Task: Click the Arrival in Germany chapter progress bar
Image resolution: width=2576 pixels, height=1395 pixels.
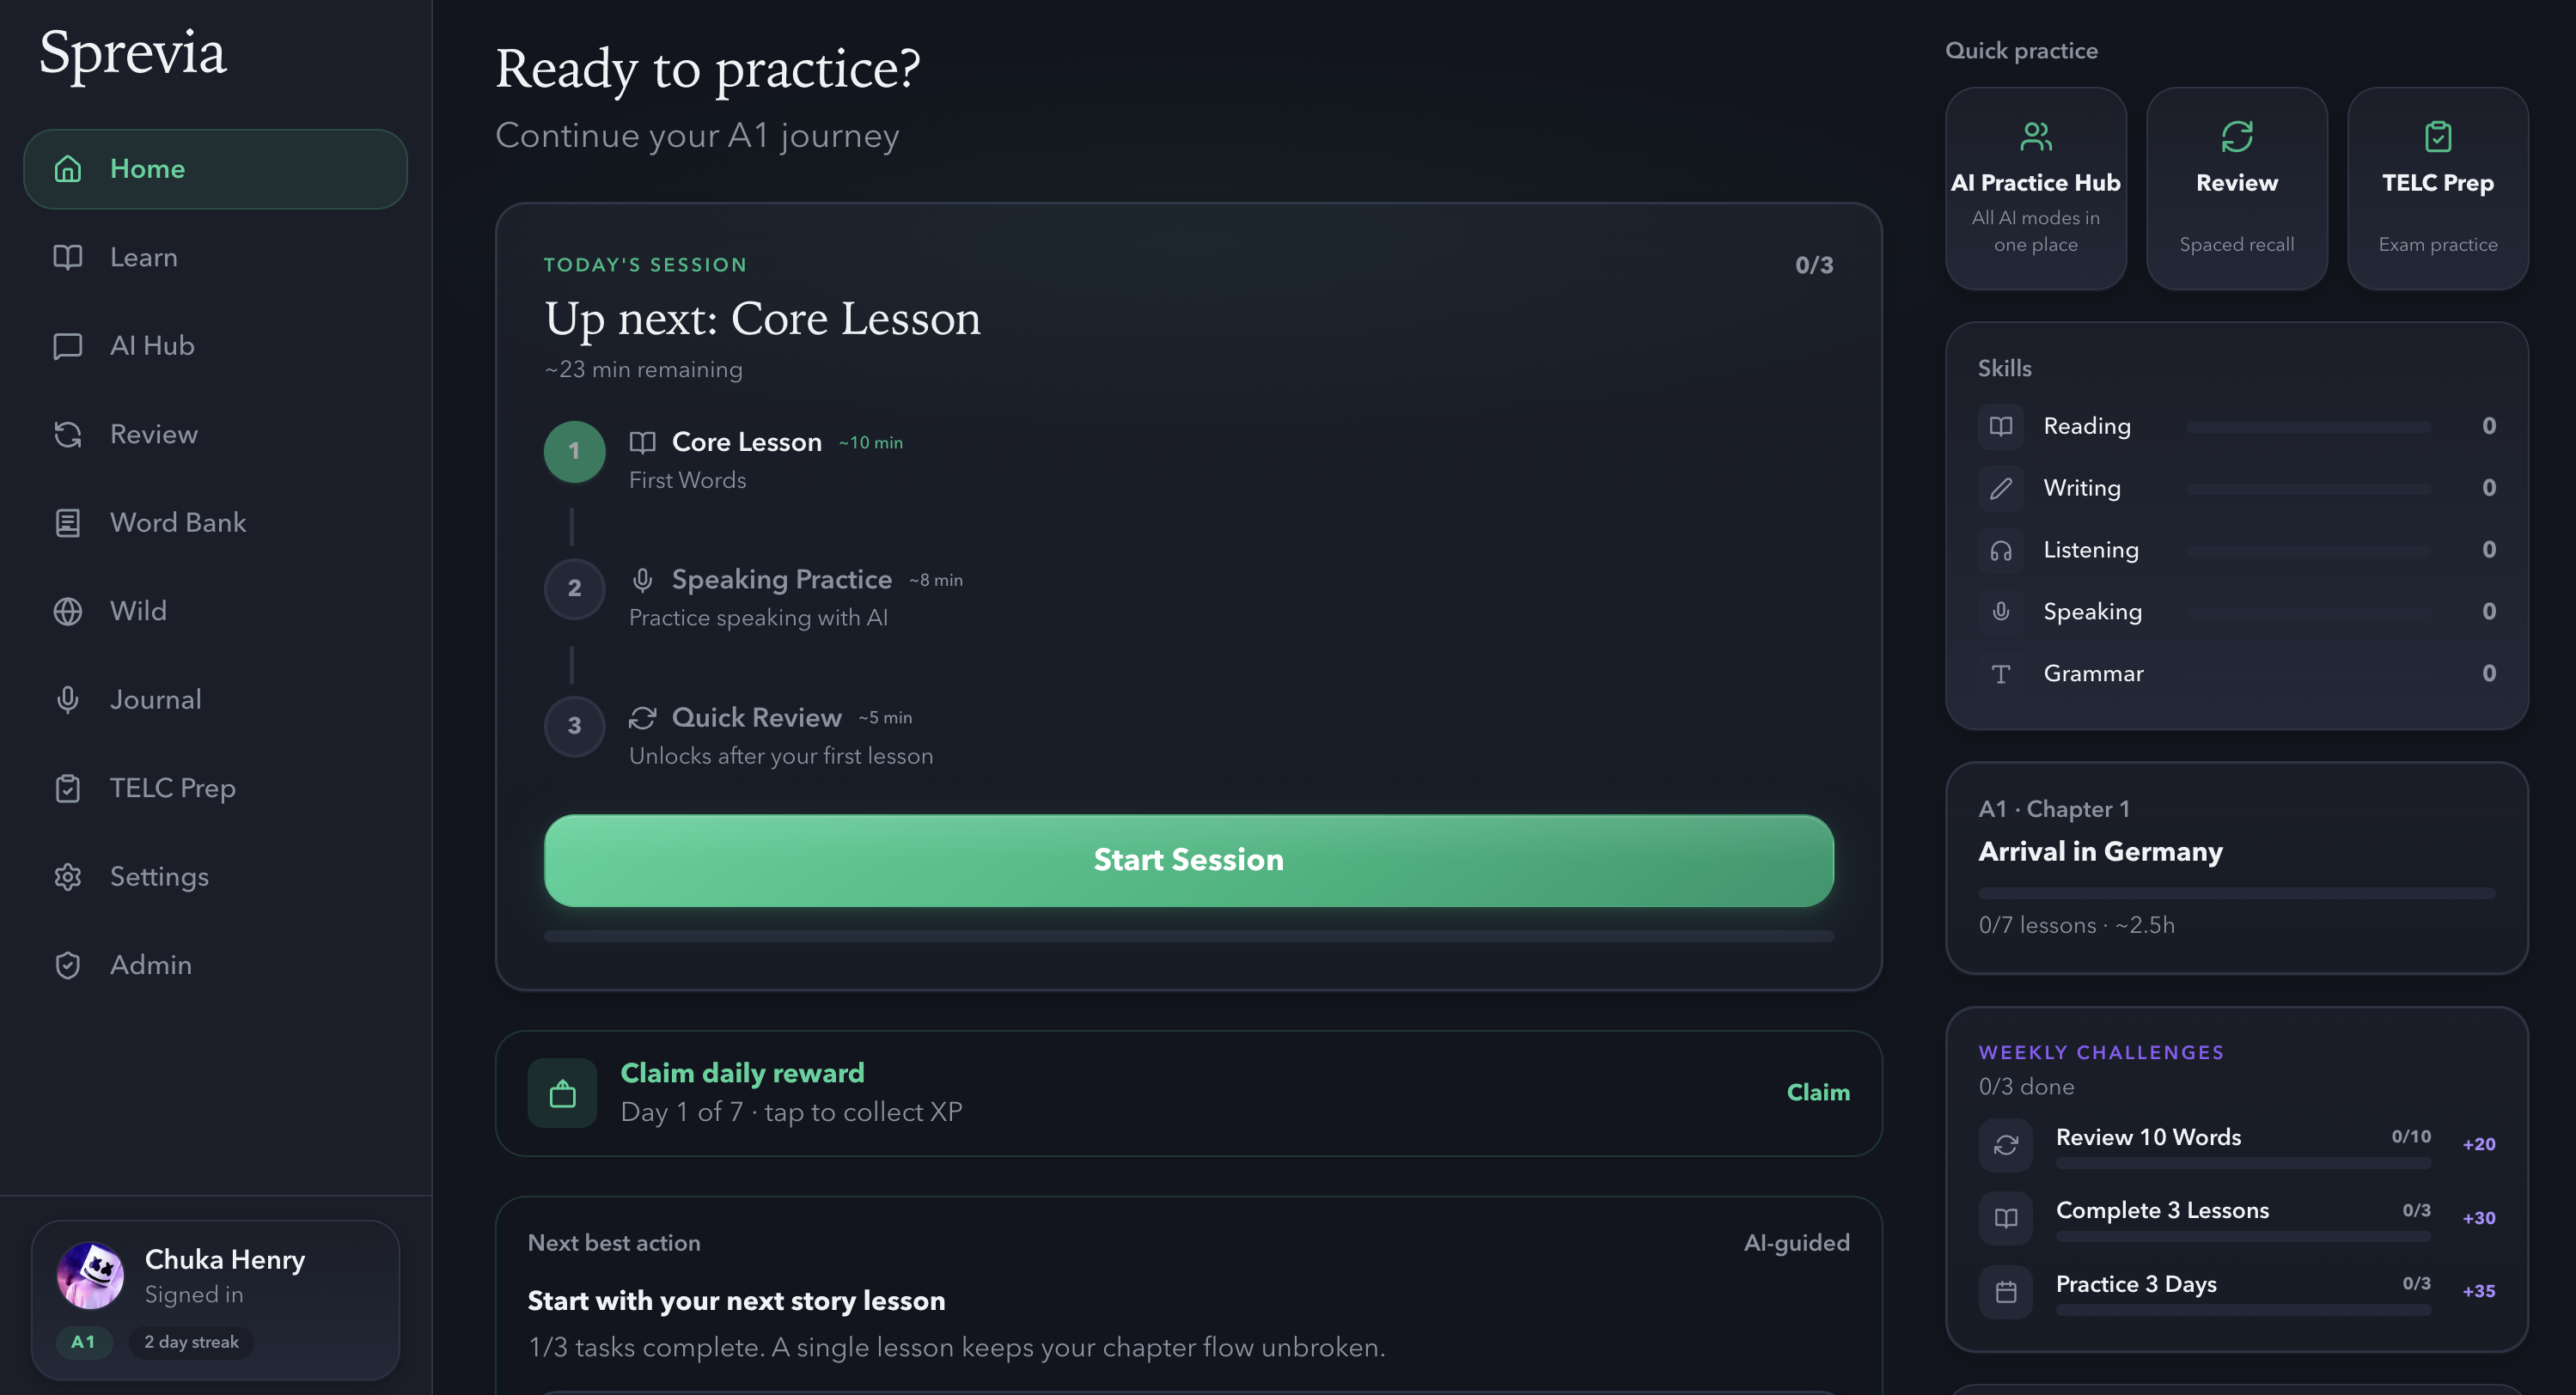Action: tap(2237, 893)
